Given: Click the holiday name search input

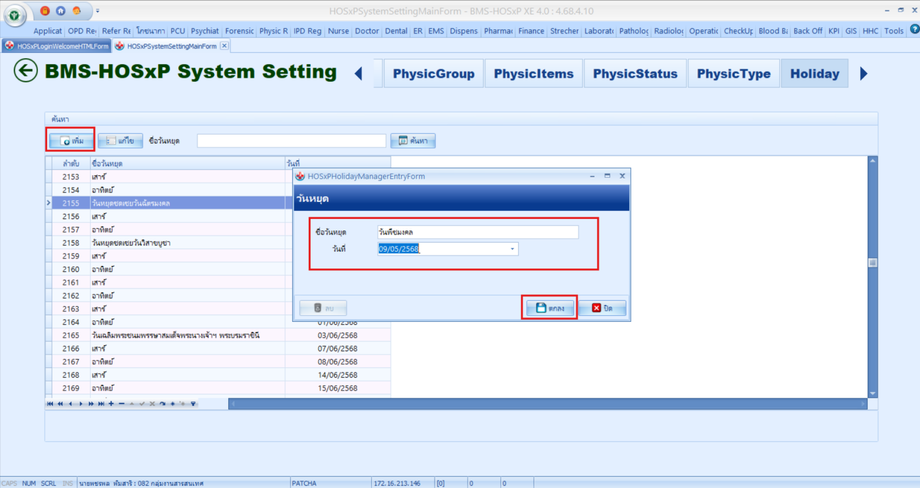Looking at the screenshot, I should coord(292,141).
